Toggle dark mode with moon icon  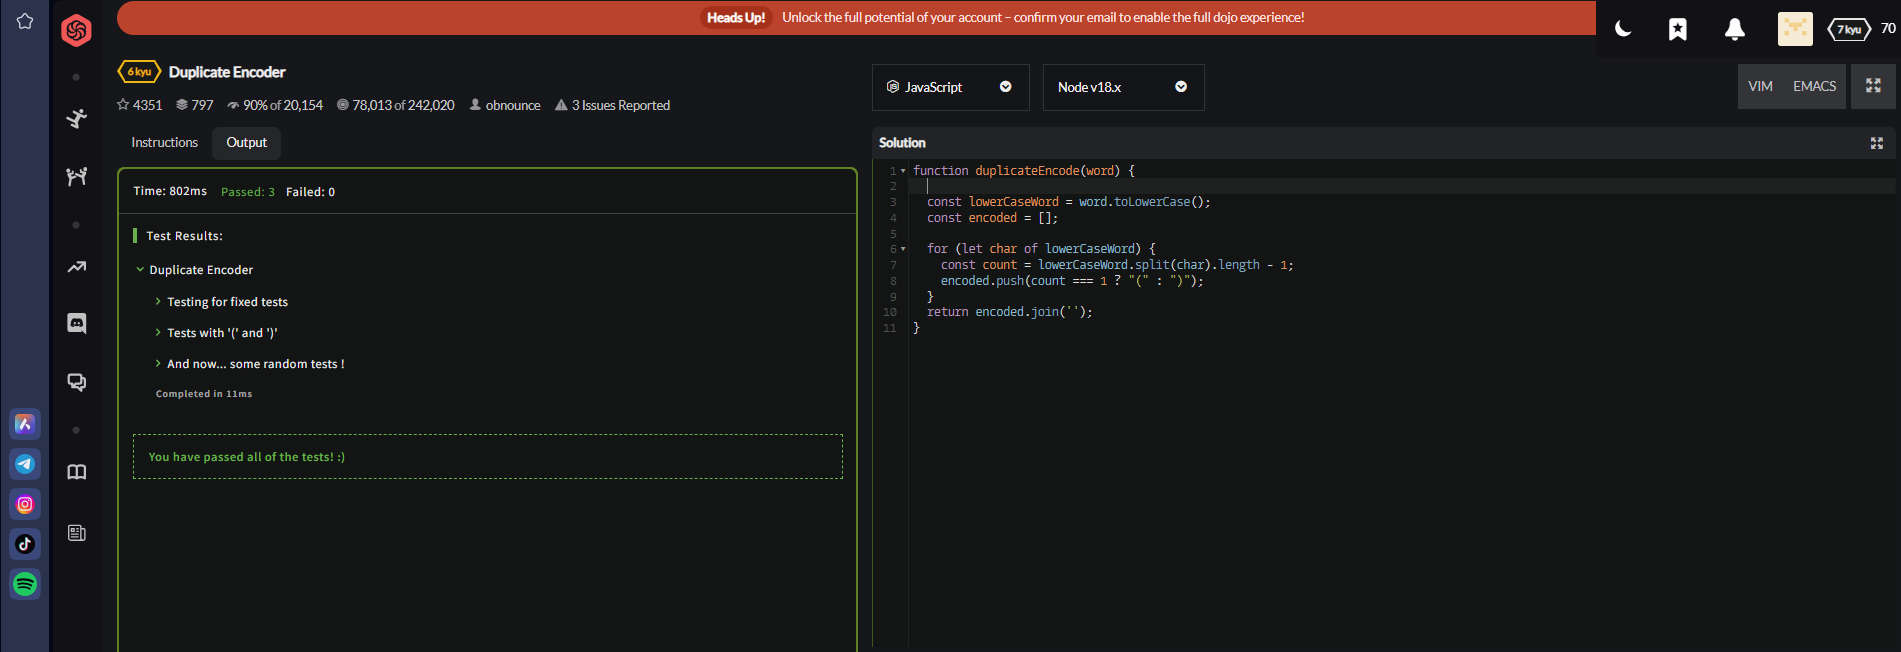1623,29
